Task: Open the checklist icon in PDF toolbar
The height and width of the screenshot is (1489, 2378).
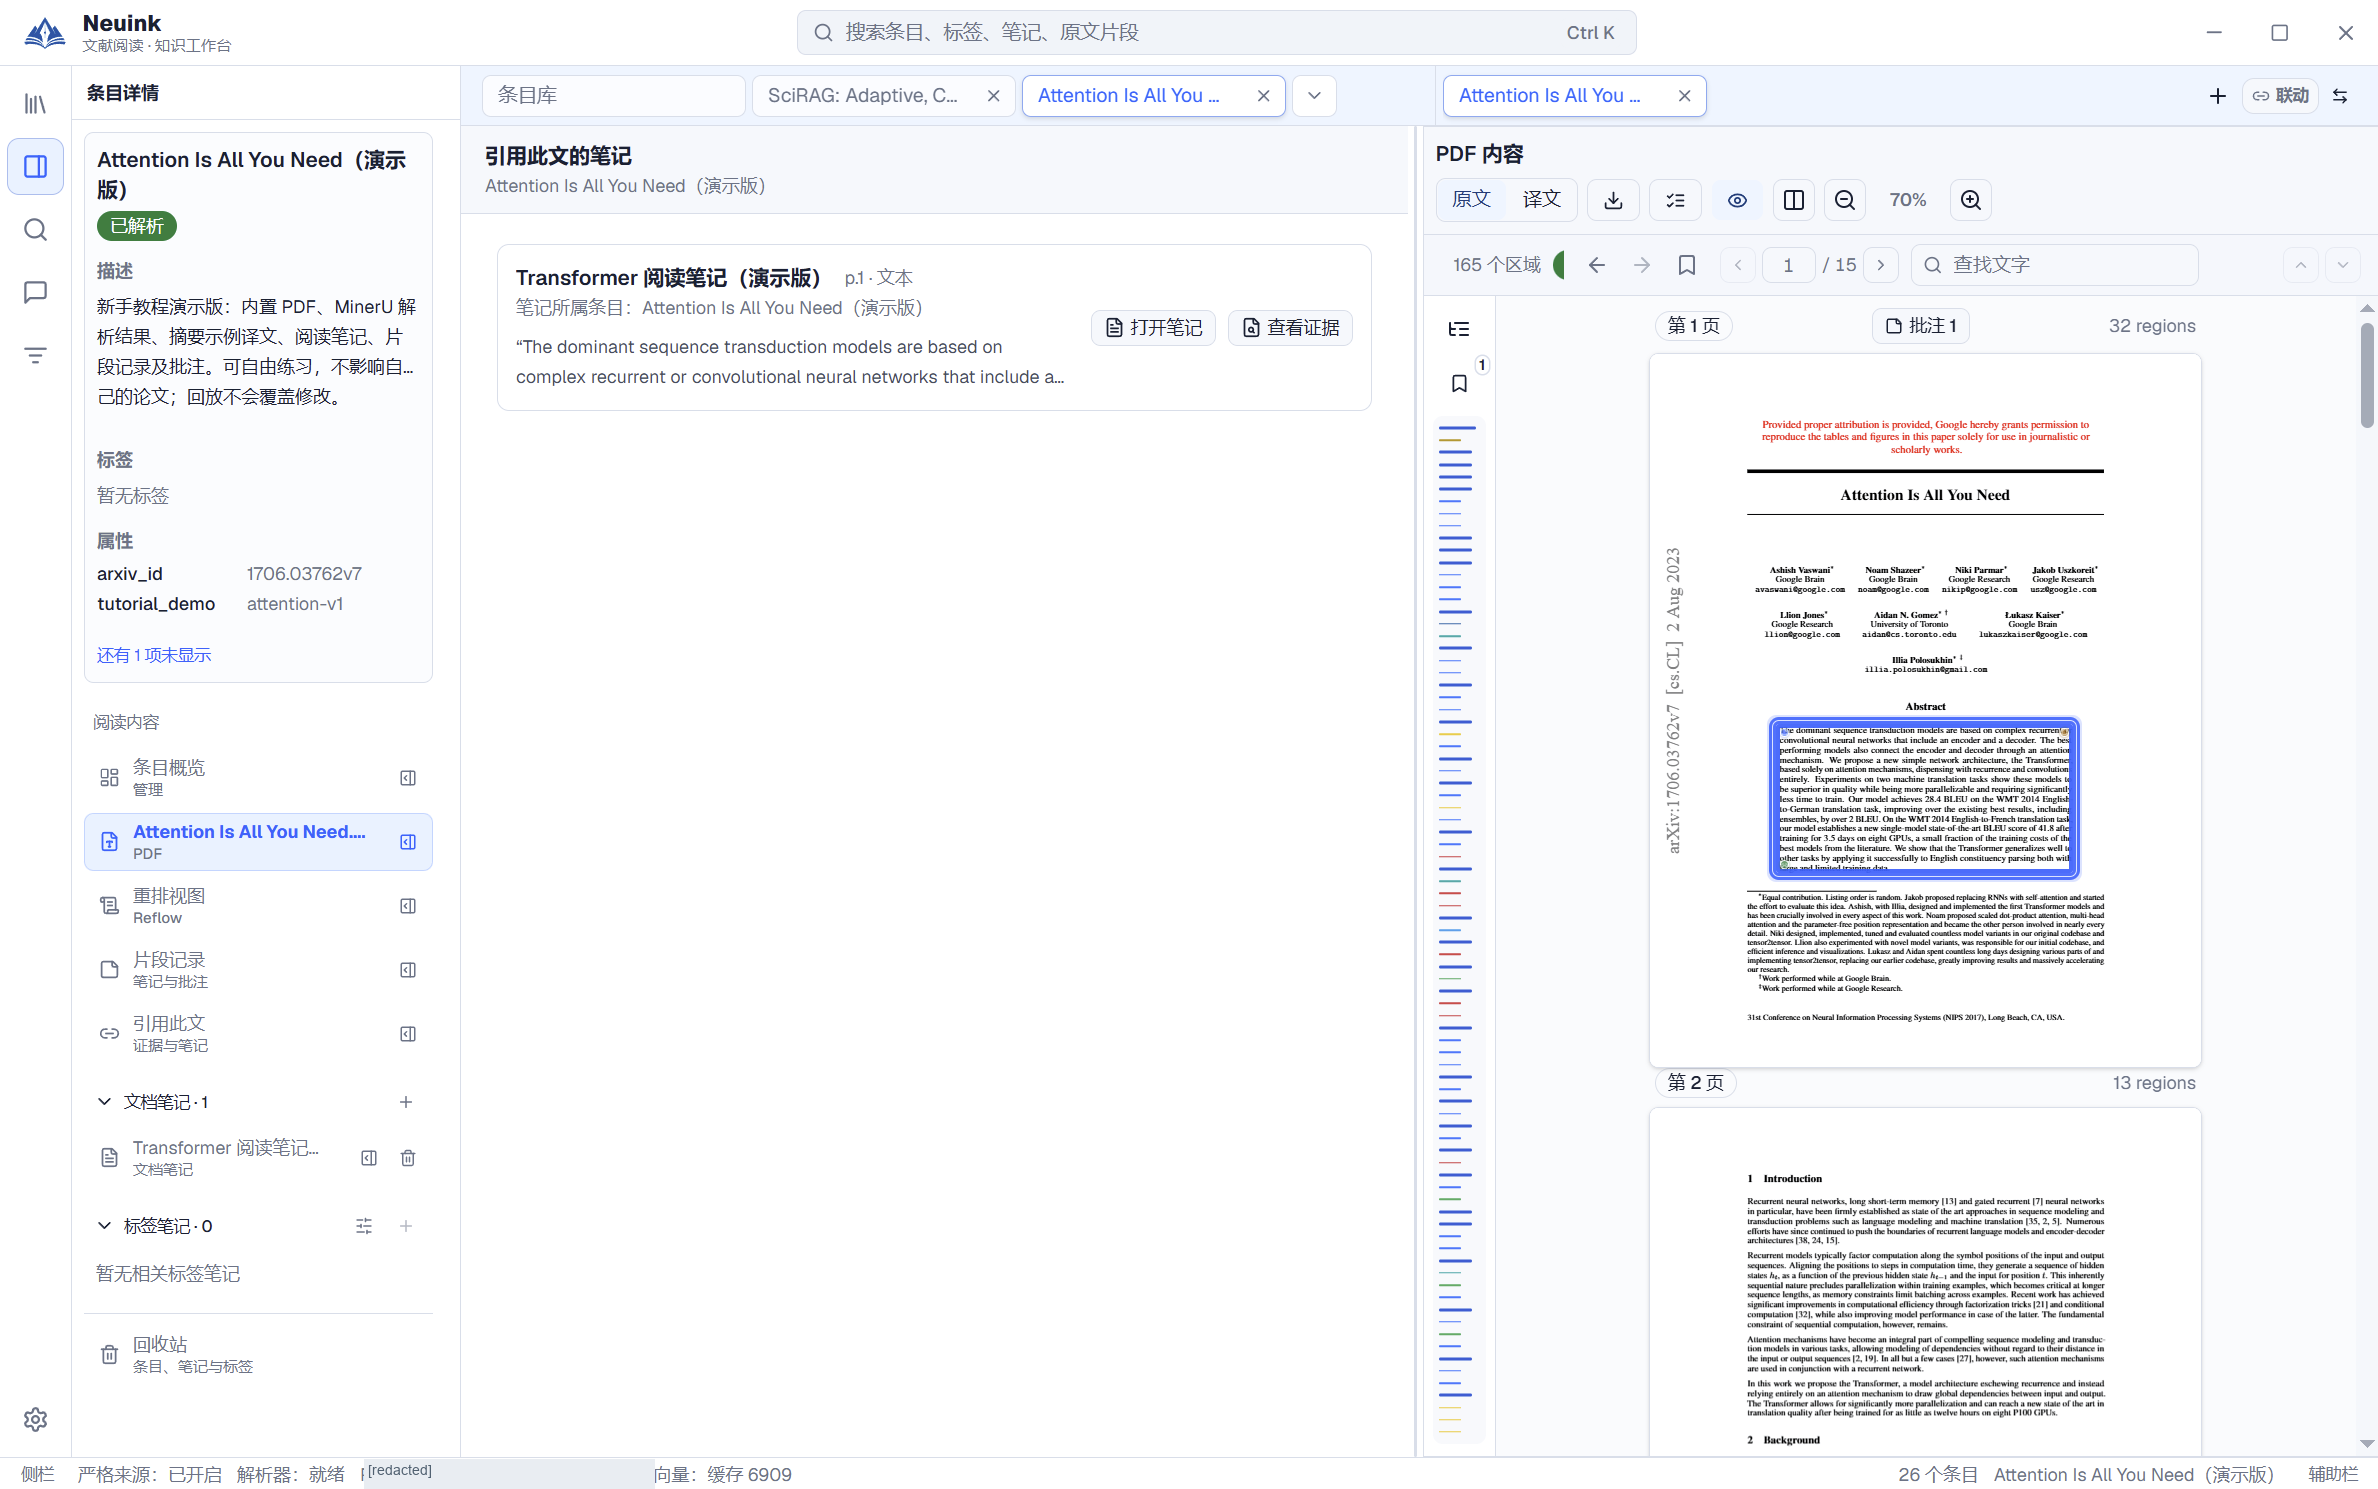Action: point(1675,200)
